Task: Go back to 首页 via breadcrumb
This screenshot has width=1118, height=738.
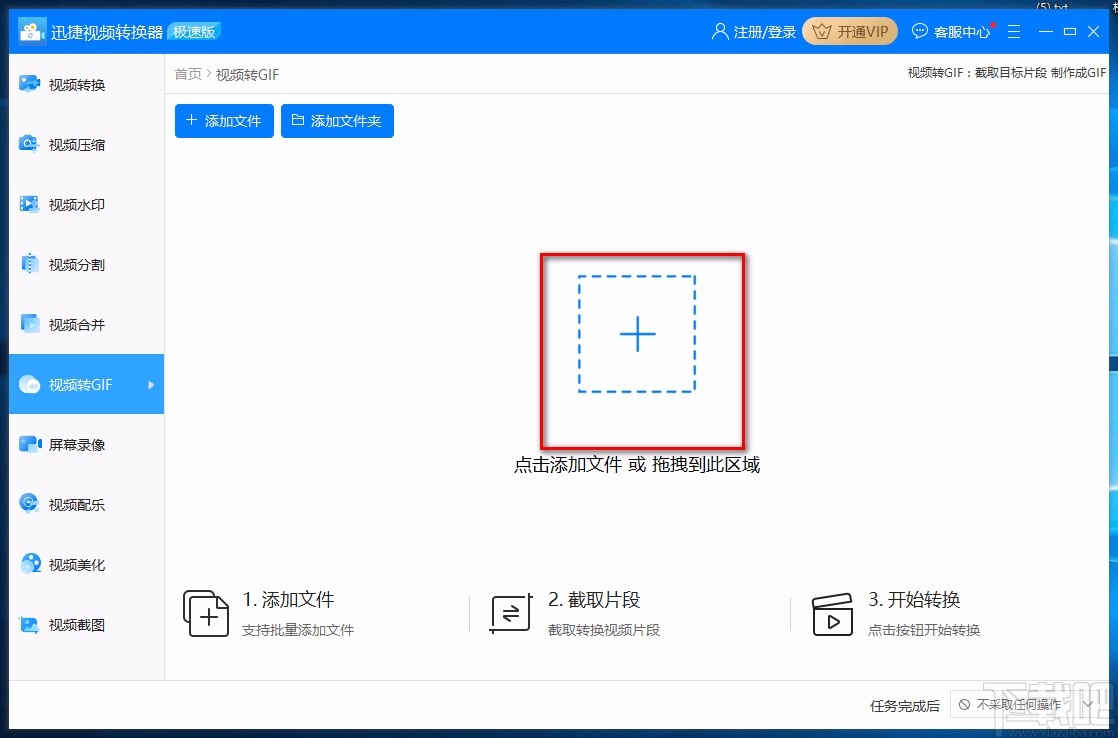Action: (x=187, y=73)
